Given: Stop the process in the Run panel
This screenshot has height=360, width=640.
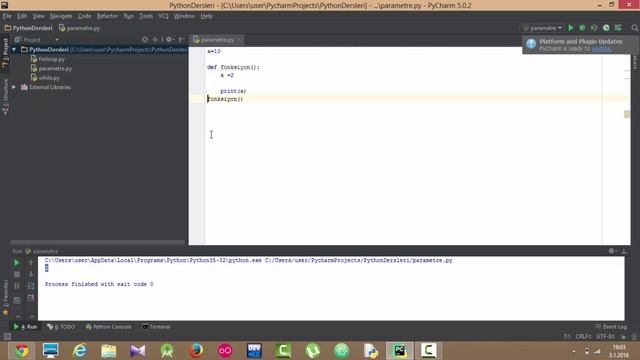Looking at the screenshot, I should tap(17, 274).
